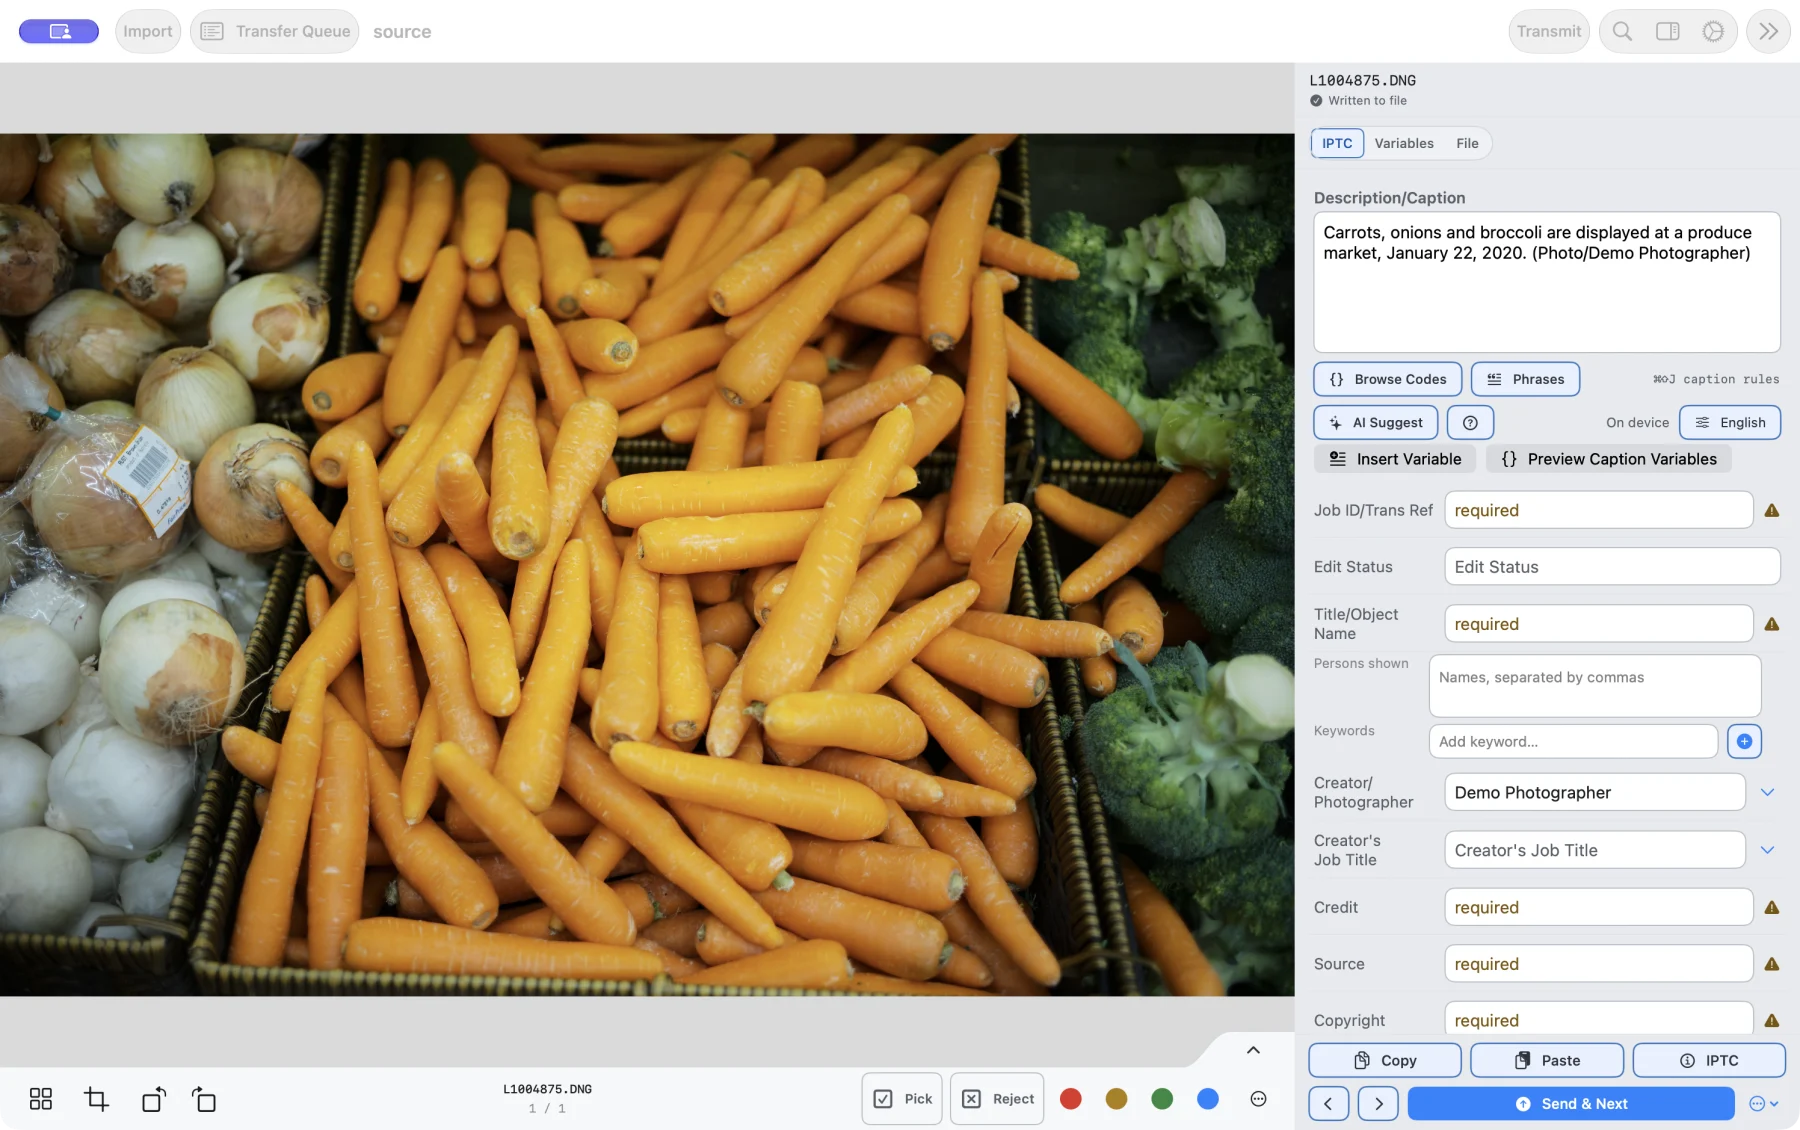The image size is (1800, 1130).
Task: Click the caption help question-mark icon
Action: pos(1470,422)
